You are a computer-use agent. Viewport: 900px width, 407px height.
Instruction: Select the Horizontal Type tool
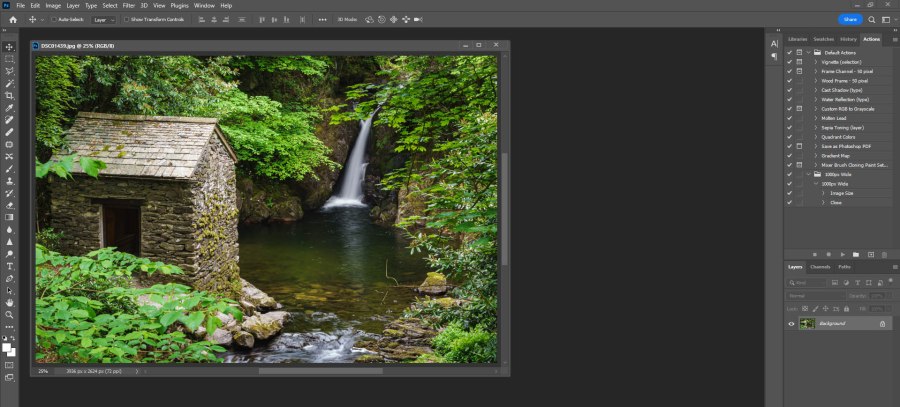click(10, 266)
